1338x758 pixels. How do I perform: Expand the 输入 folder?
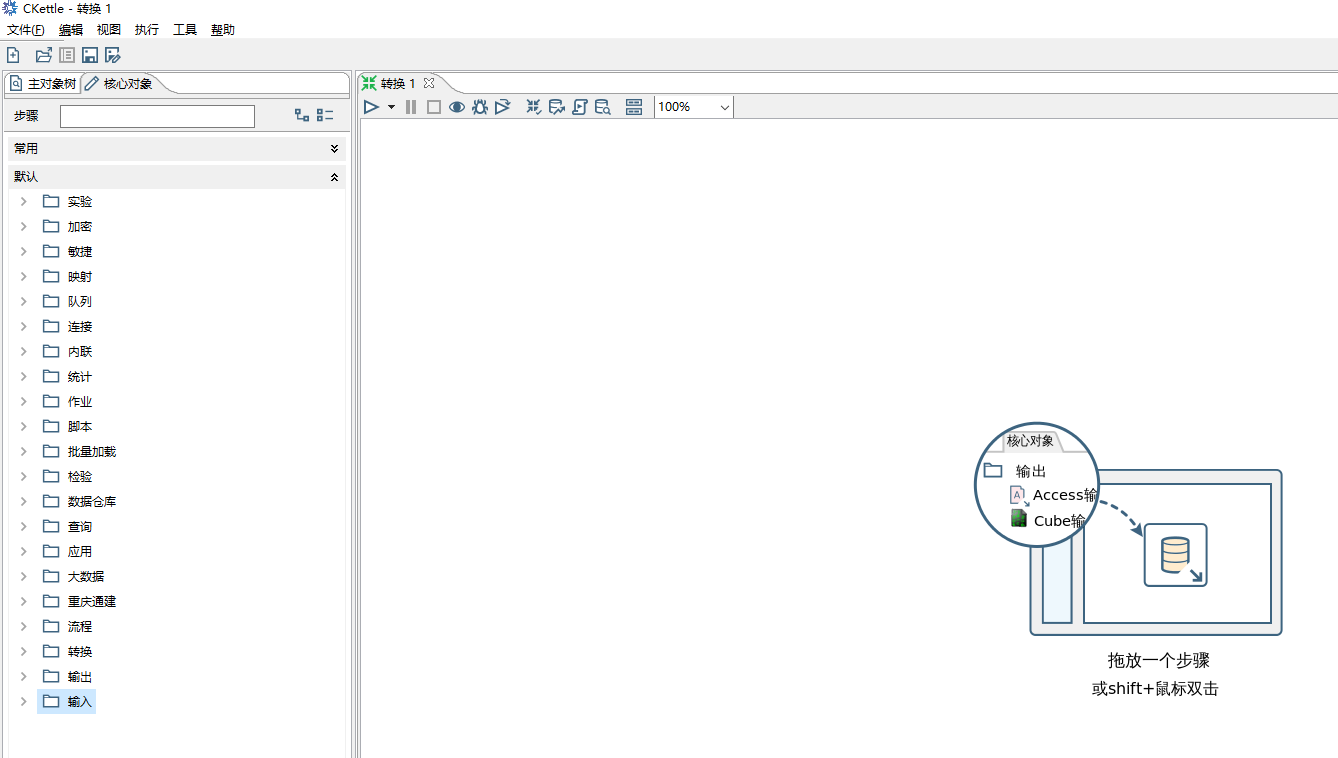point(24,702)
